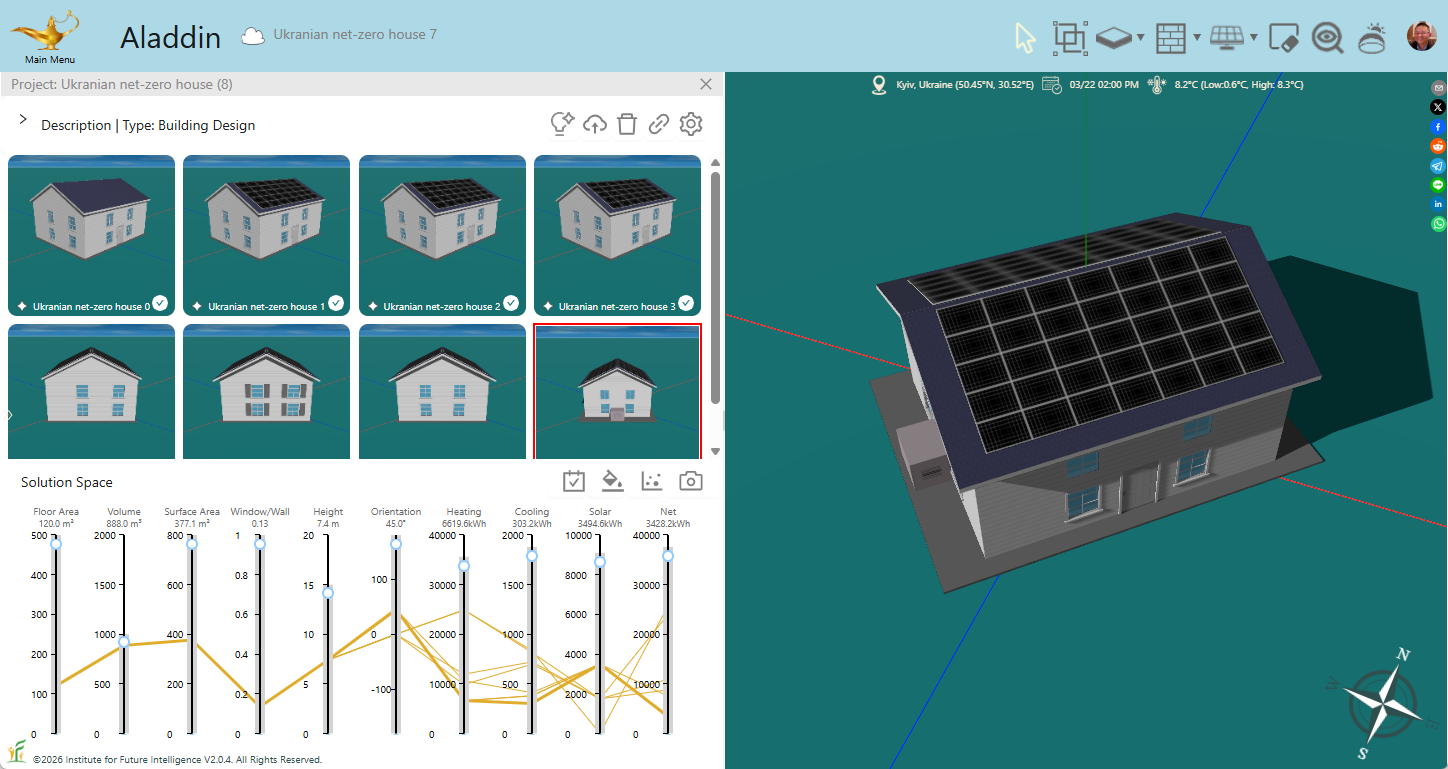Image resolution: width=1448 pixels, height=769 pixels.
Task: Open the foundation tool dropdown arrow
Action: click(x=1141, y=38)
